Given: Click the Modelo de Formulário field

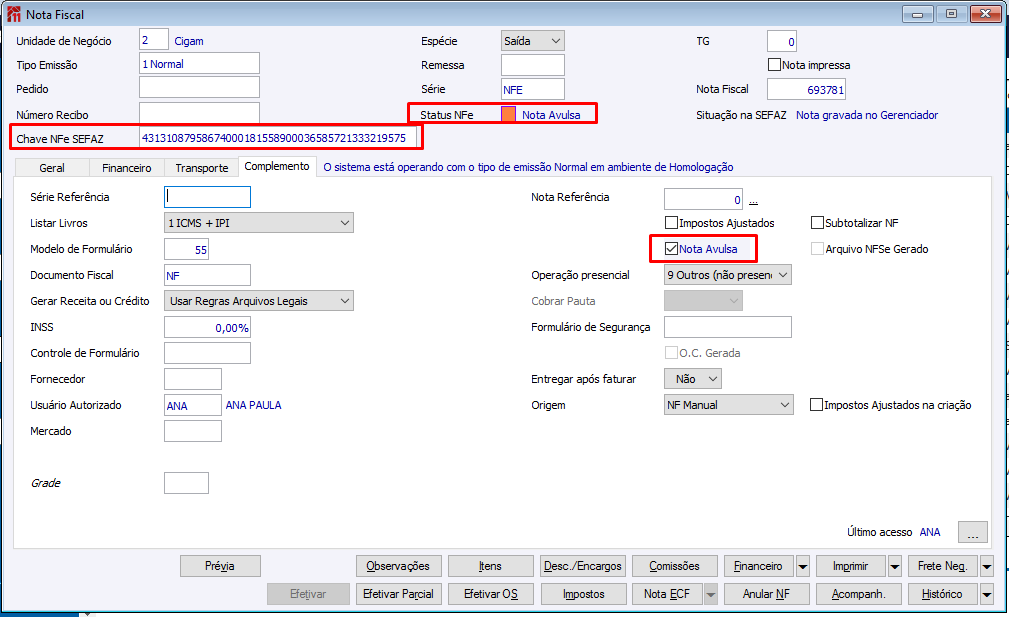Looking at the screenshot, I should [186, 249].
